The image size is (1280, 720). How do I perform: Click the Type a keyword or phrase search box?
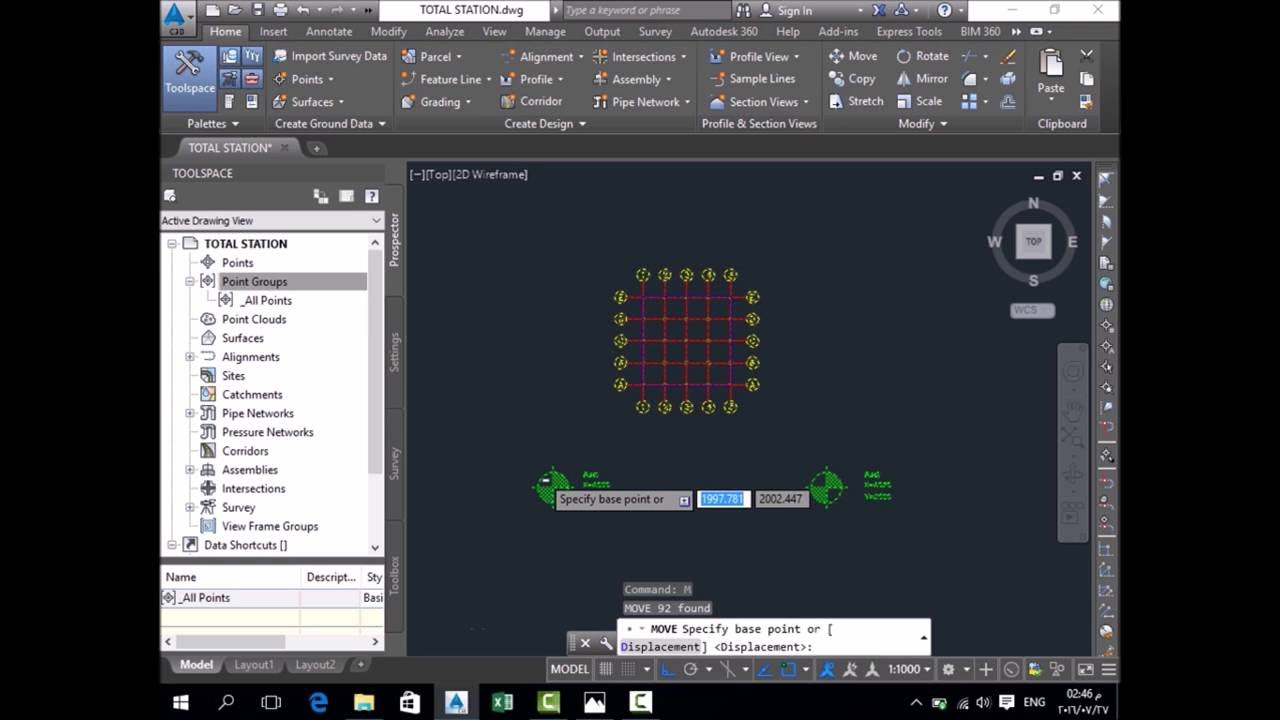[644, 10]
